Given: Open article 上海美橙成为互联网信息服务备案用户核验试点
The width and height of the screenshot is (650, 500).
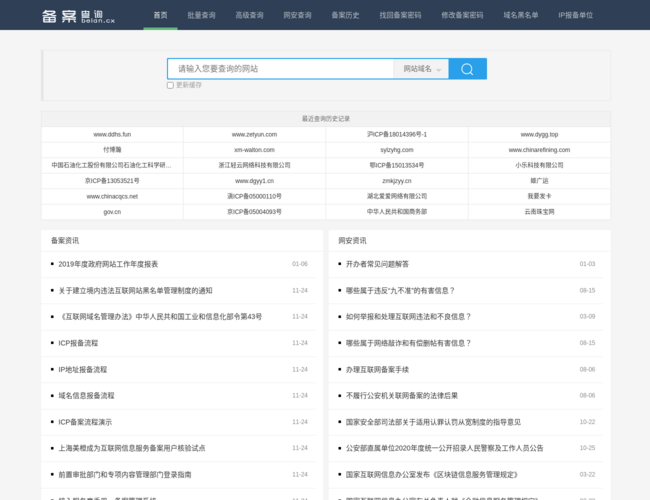Looking at the screenshot, I should tap(132, 448).
